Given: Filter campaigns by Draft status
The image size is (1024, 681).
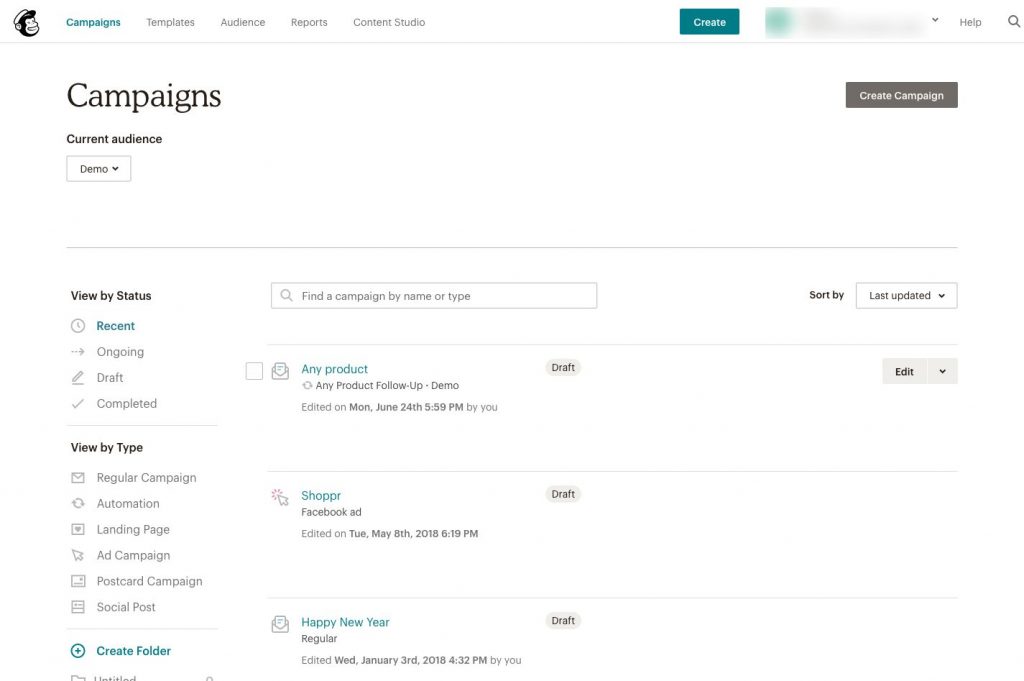Looking at the screenshot, I should 110,377.
